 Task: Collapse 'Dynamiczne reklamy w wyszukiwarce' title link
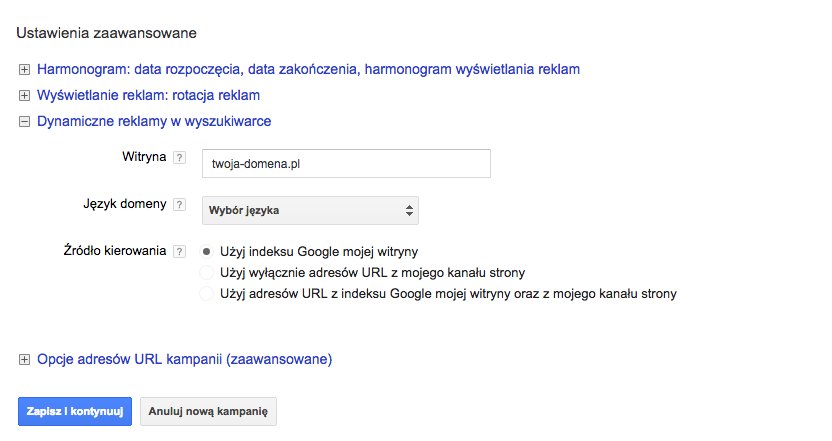pyautogui.click(x=154, y=122)
